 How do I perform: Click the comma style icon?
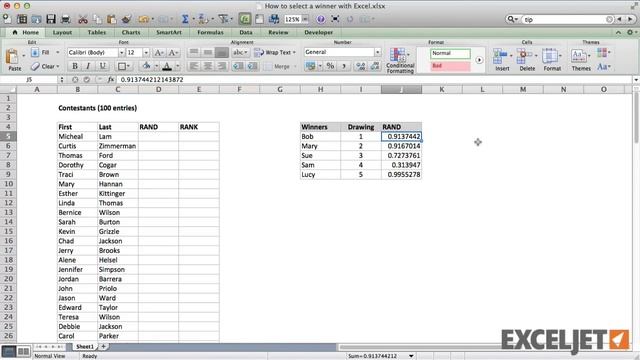point(344,66)
